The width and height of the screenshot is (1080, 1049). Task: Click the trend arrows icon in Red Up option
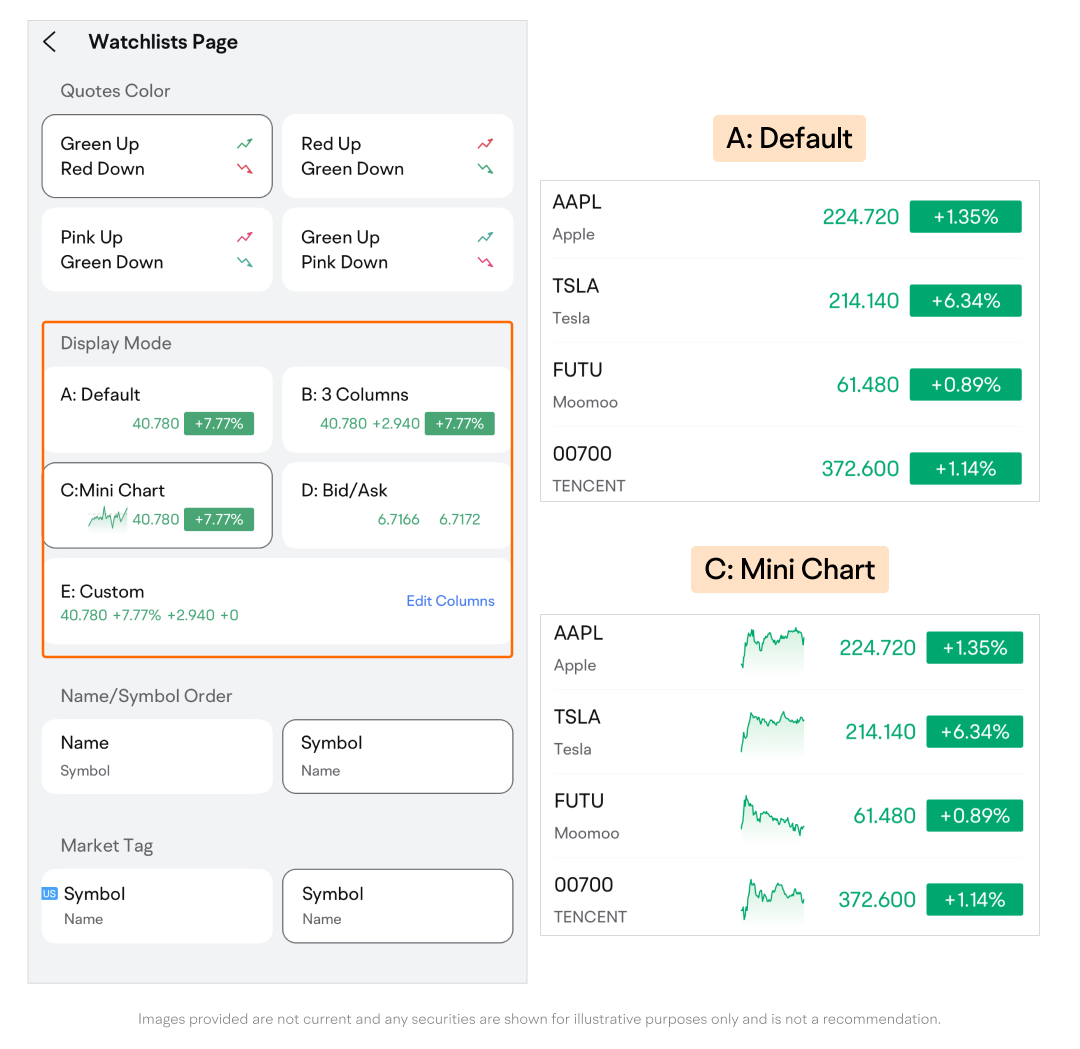coord(485,156)
